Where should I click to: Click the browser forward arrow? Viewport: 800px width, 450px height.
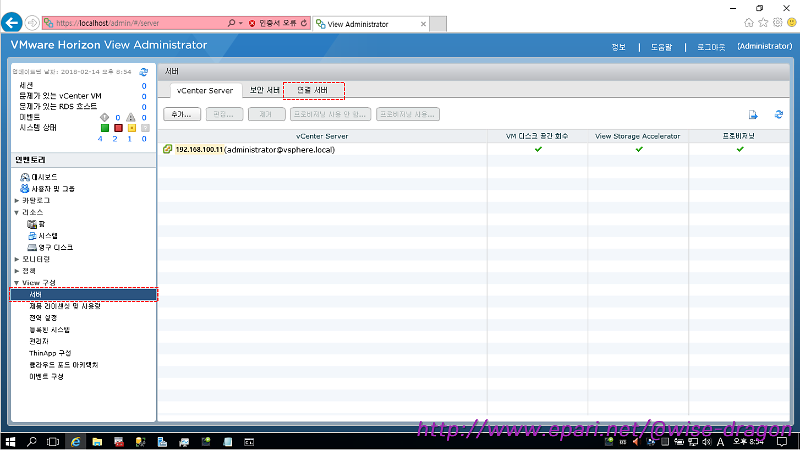32,23
